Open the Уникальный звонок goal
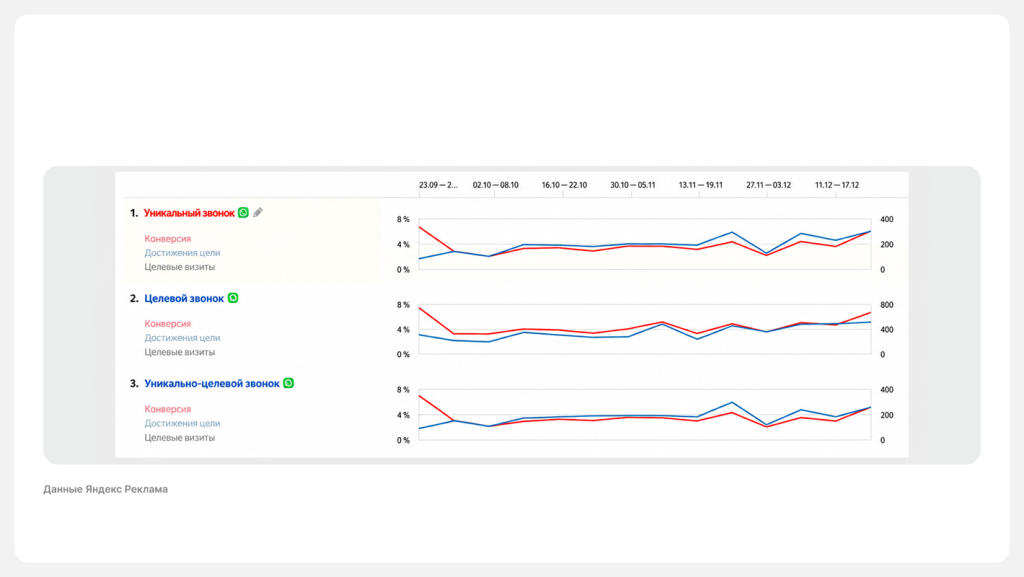1024x577 pixels. pos(189,213)
